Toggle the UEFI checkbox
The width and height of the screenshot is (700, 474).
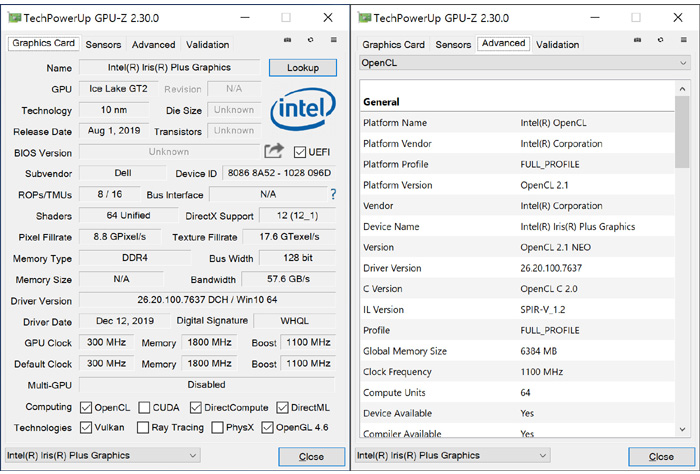[x=300, y=152]
